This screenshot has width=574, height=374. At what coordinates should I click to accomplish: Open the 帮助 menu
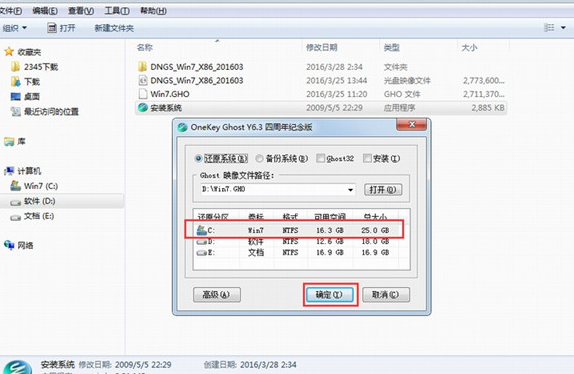153,11
